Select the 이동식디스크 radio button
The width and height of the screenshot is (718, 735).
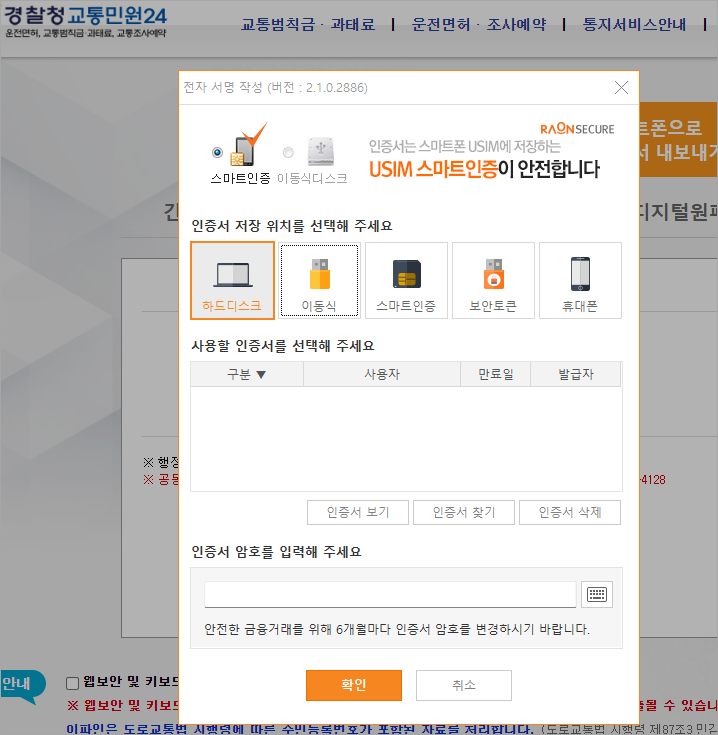point(288,153)
